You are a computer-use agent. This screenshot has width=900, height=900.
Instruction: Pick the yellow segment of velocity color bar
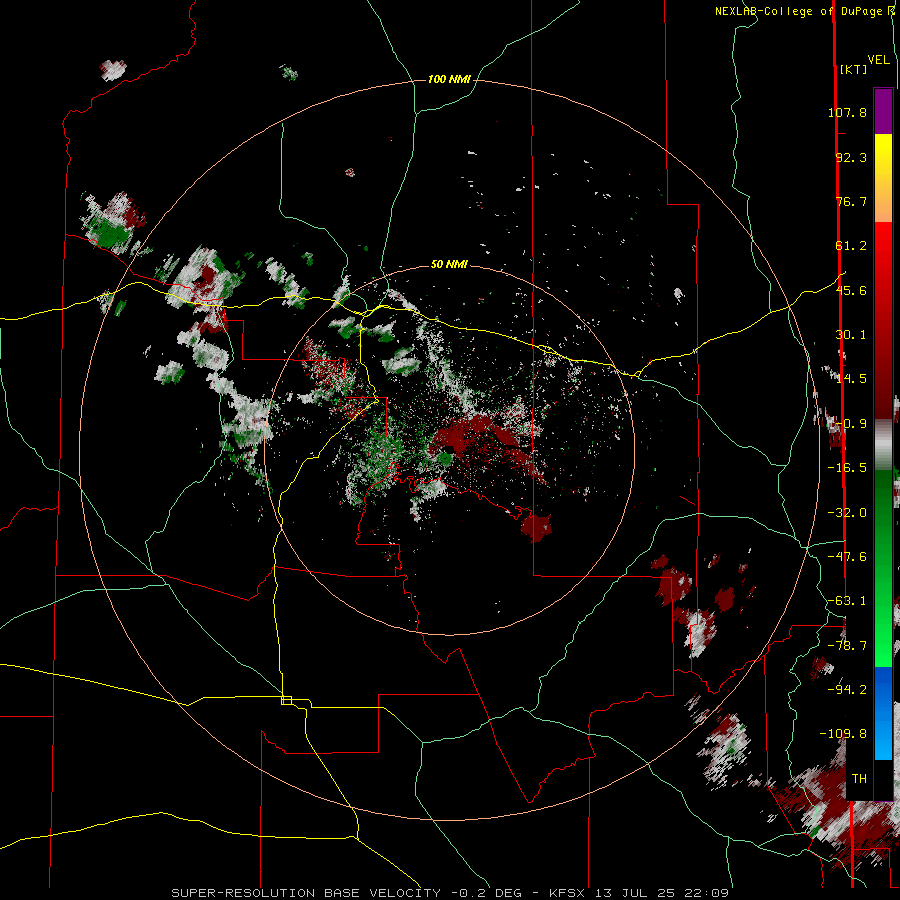click(x=883, y=178)
